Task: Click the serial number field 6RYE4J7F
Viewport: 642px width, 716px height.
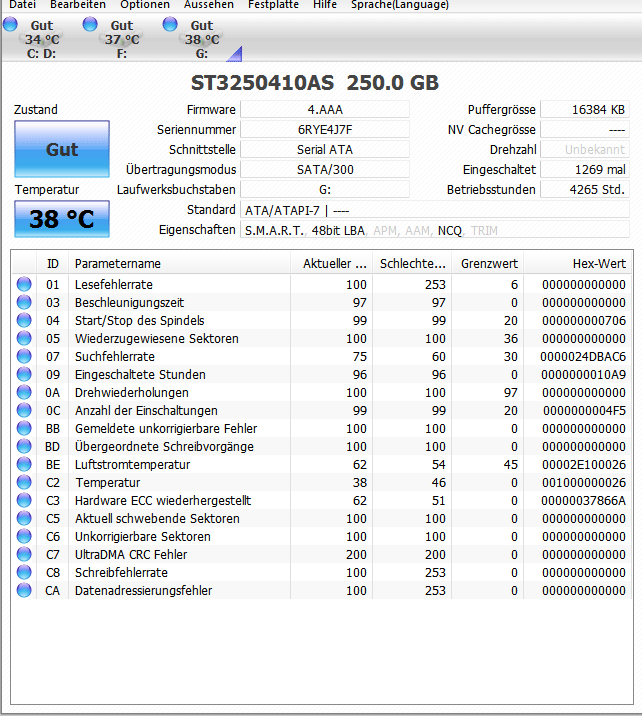Action: (x=325, y=130)
